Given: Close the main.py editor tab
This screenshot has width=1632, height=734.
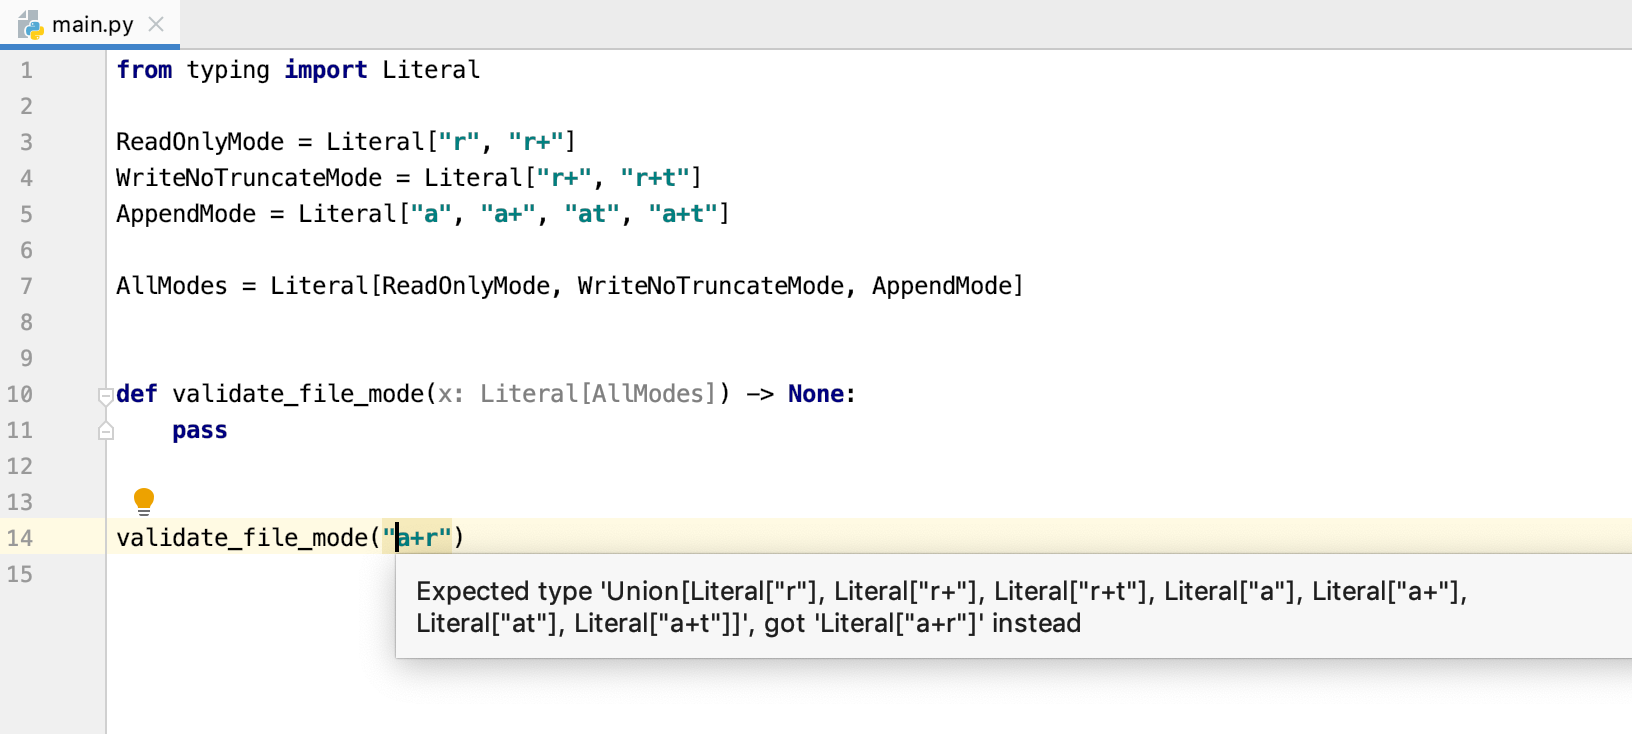Looking at the screenshot, I should click(x=156, y=24).
